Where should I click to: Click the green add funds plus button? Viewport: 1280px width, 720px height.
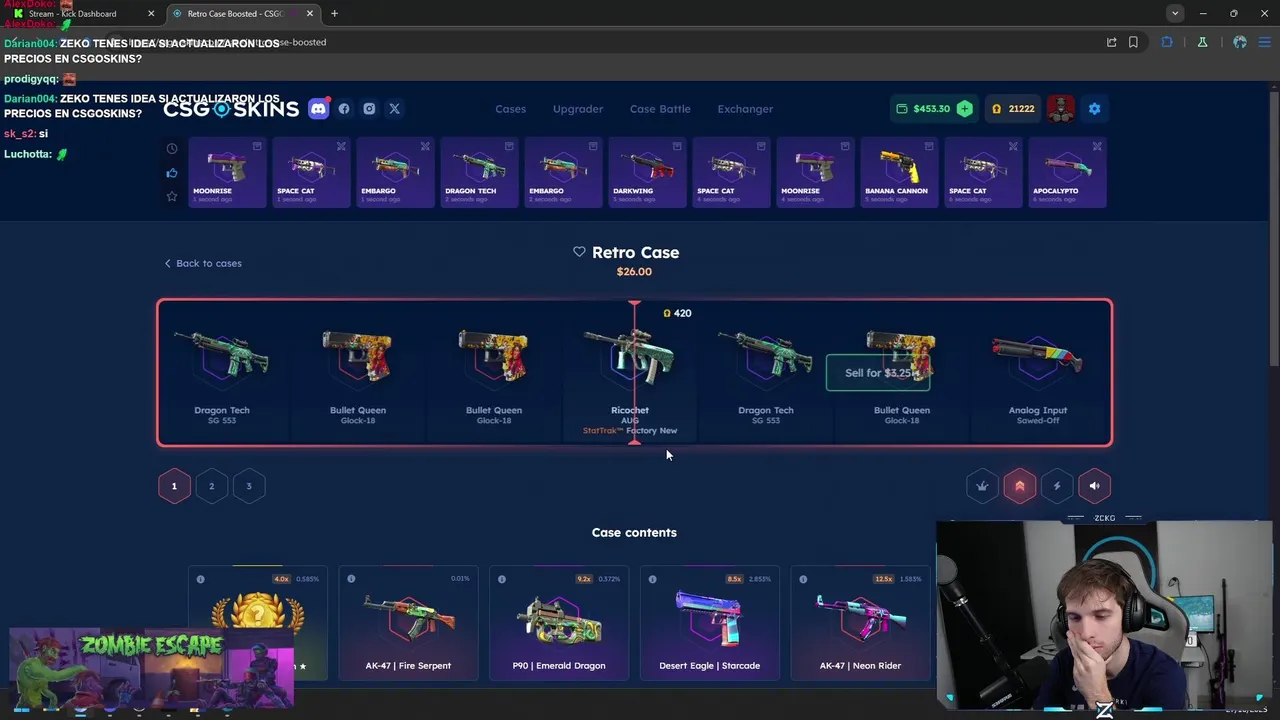(964, 109)
